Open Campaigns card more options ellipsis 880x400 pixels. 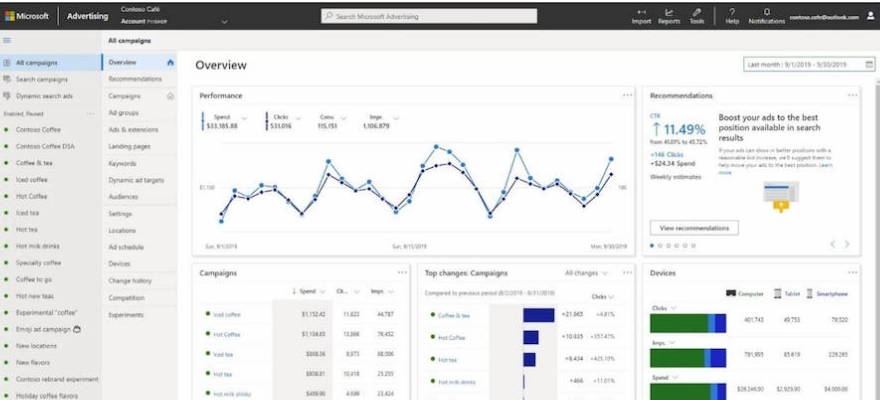pyautogui.click(x=402, y=273)
